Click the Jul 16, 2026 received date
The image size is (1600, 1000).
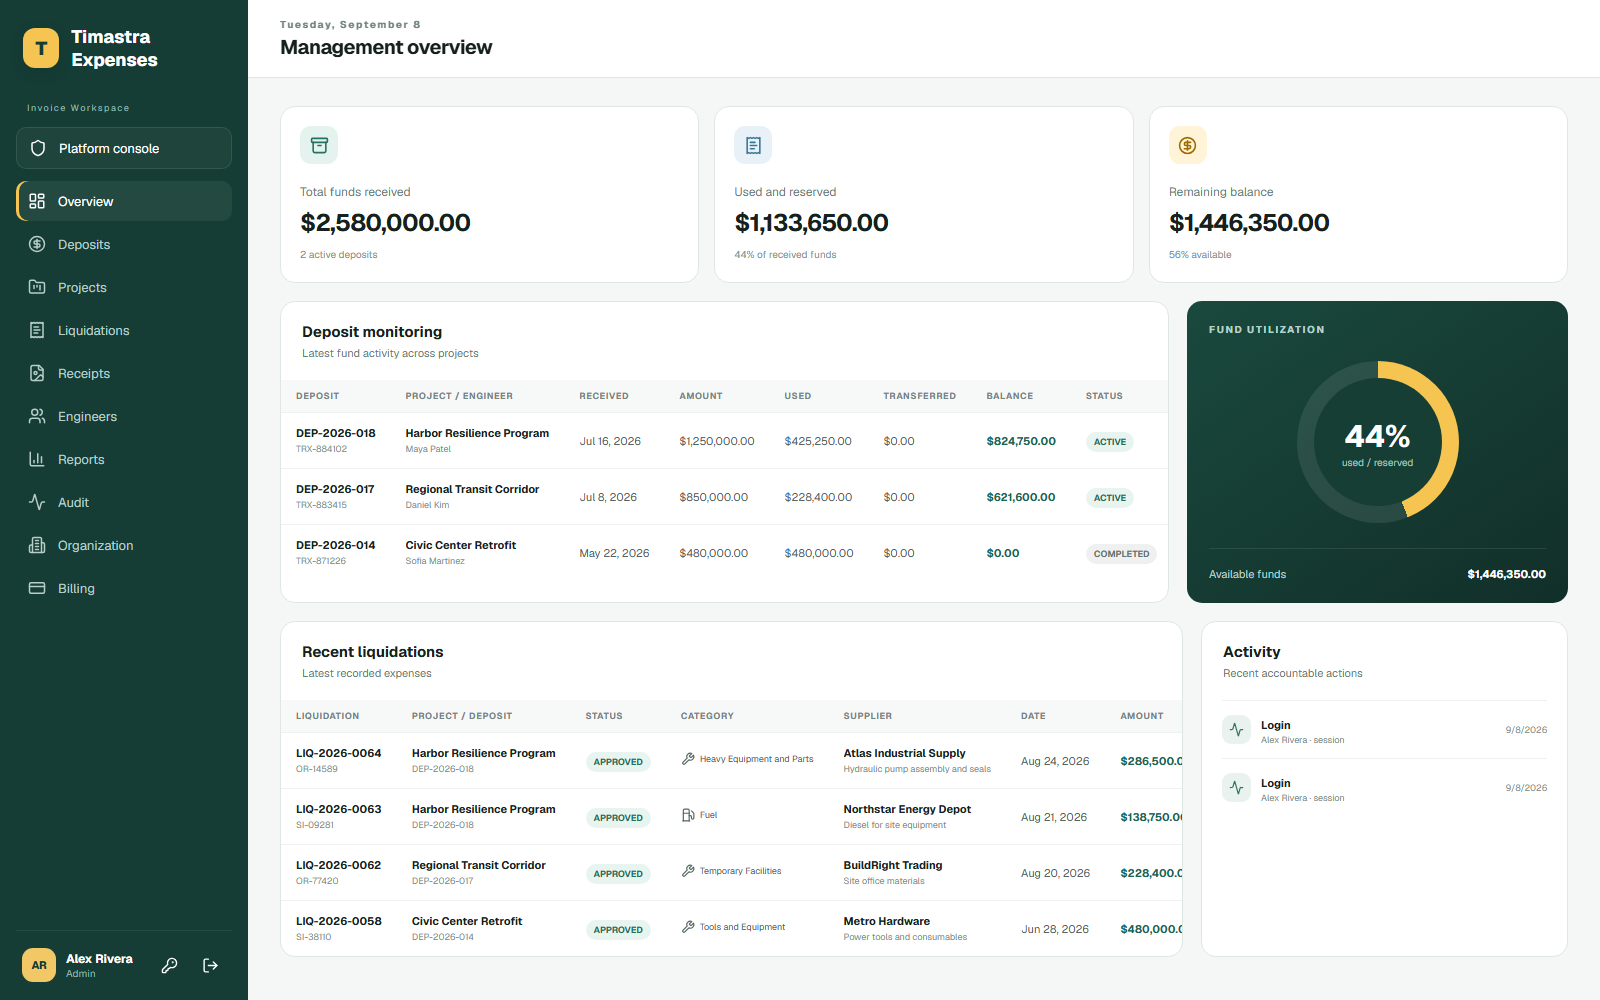click(610, 441)
